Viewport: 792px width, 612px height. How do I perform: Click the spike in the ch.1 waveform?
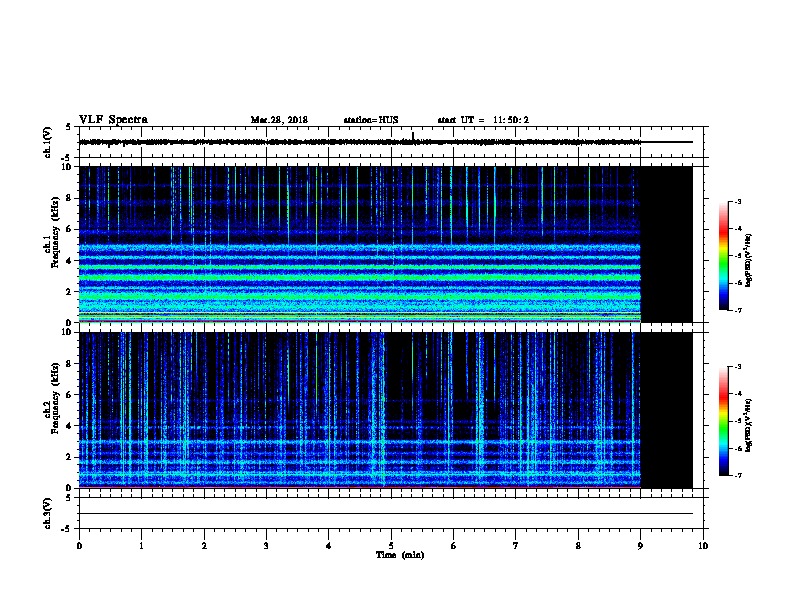tap(413, 135)
